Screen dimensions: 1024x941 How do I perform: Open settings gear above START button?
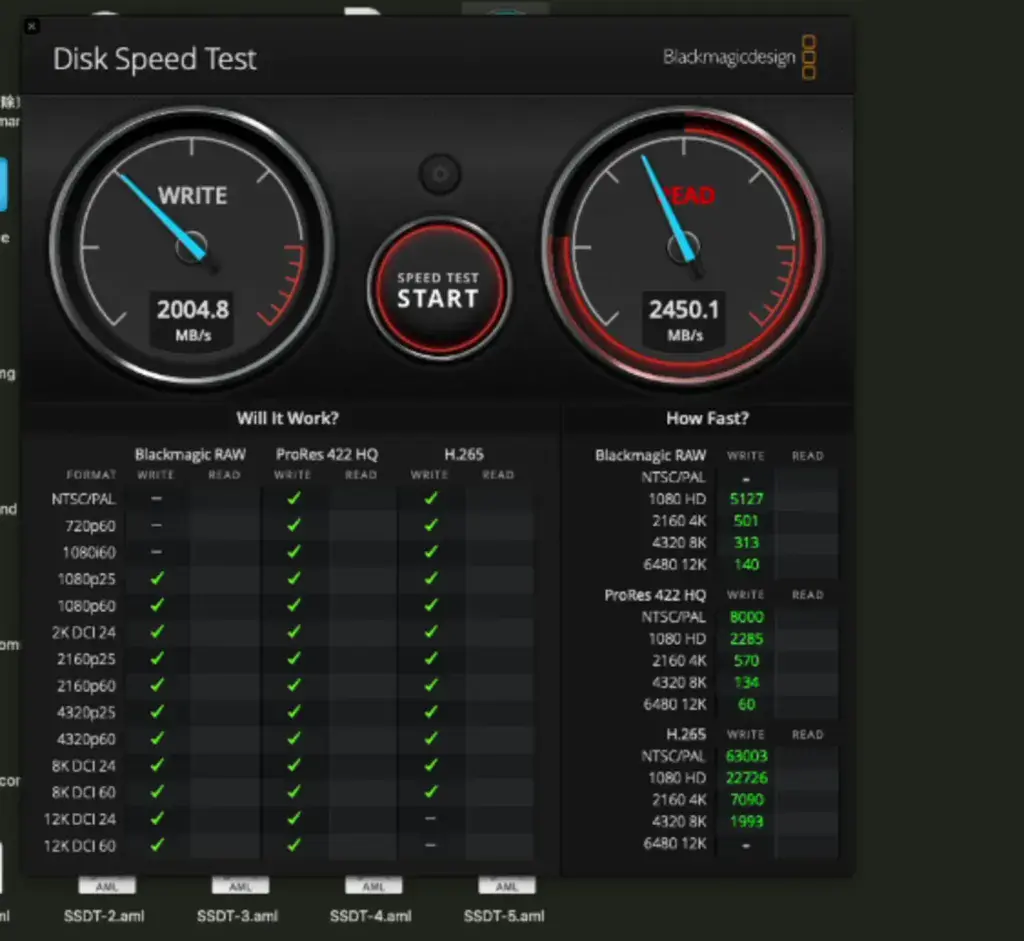[440, 174]
